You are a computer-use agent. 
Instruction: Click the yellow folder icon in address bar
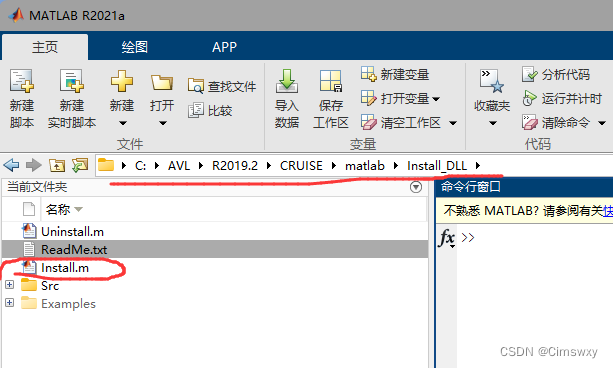click(106, 165)
